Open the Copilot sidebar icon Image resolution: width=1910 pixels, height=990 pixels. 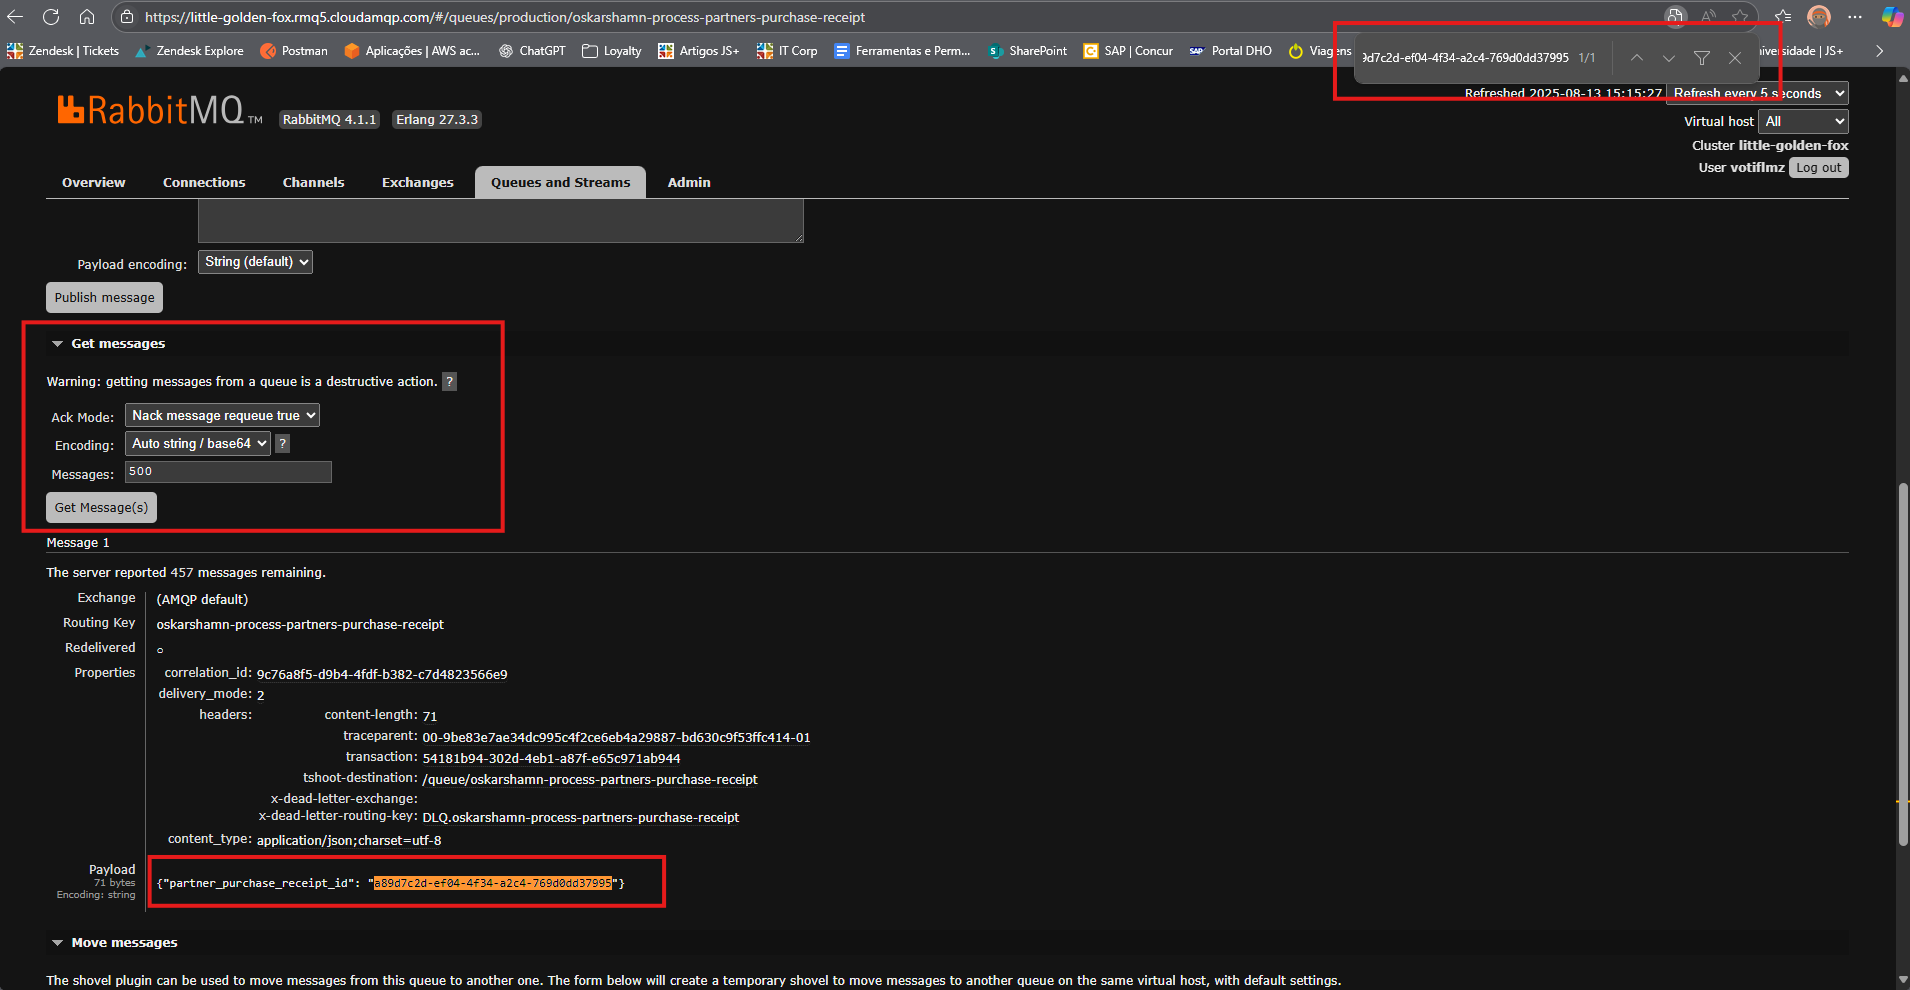[1891, 17]
